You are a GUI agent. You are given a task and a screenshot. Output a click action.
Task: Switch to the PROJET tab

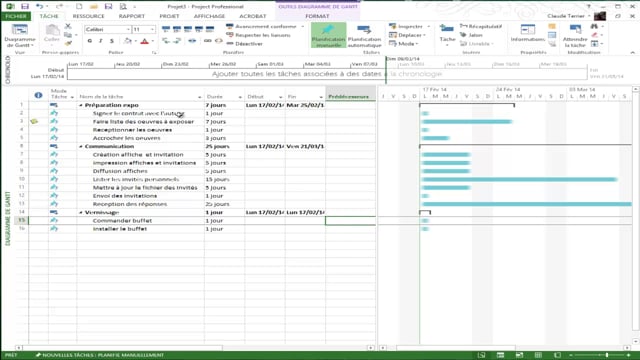(x=169, y=16)
